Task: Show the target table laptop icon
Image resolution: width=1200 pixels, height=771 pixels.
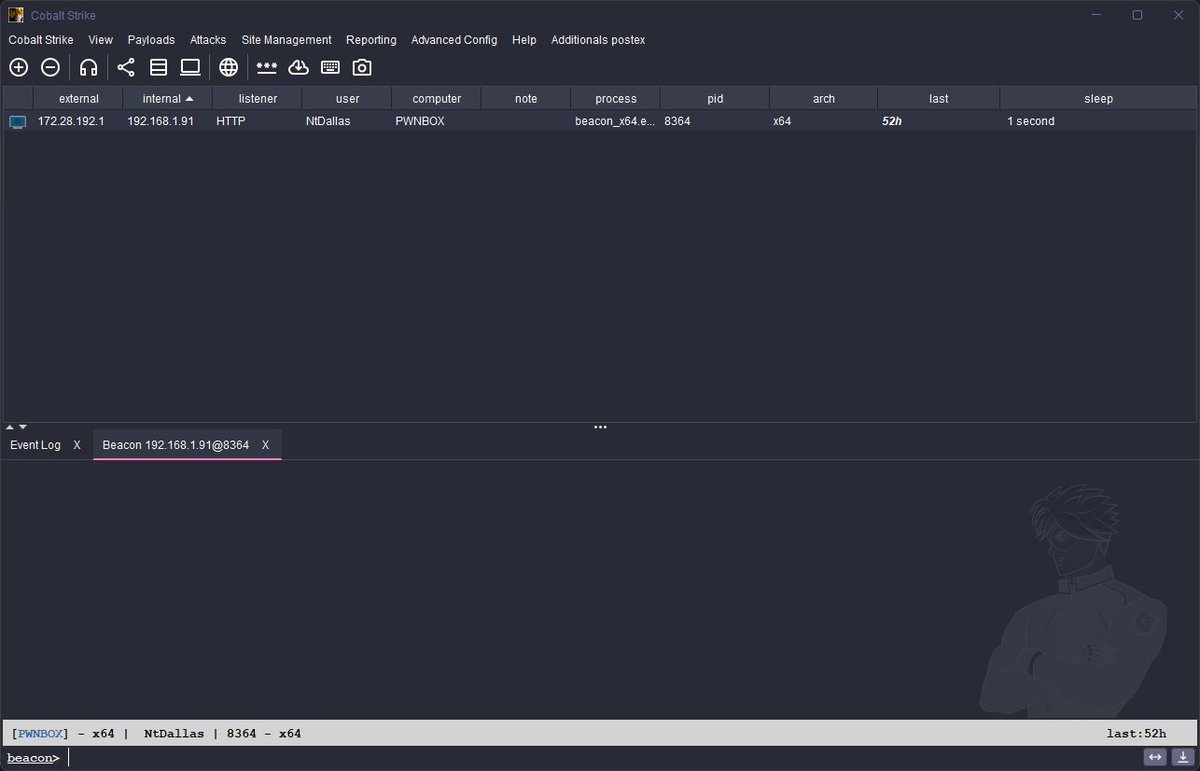Action: 190,67
